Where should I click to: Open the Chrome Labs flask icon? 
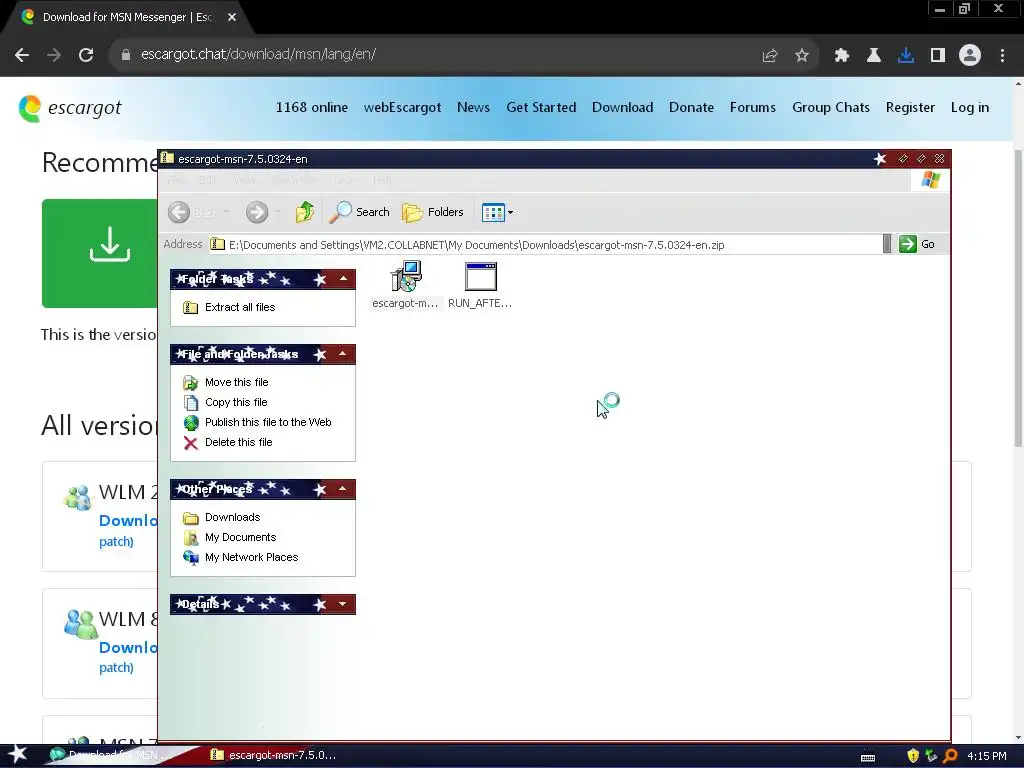click(874, 56)
